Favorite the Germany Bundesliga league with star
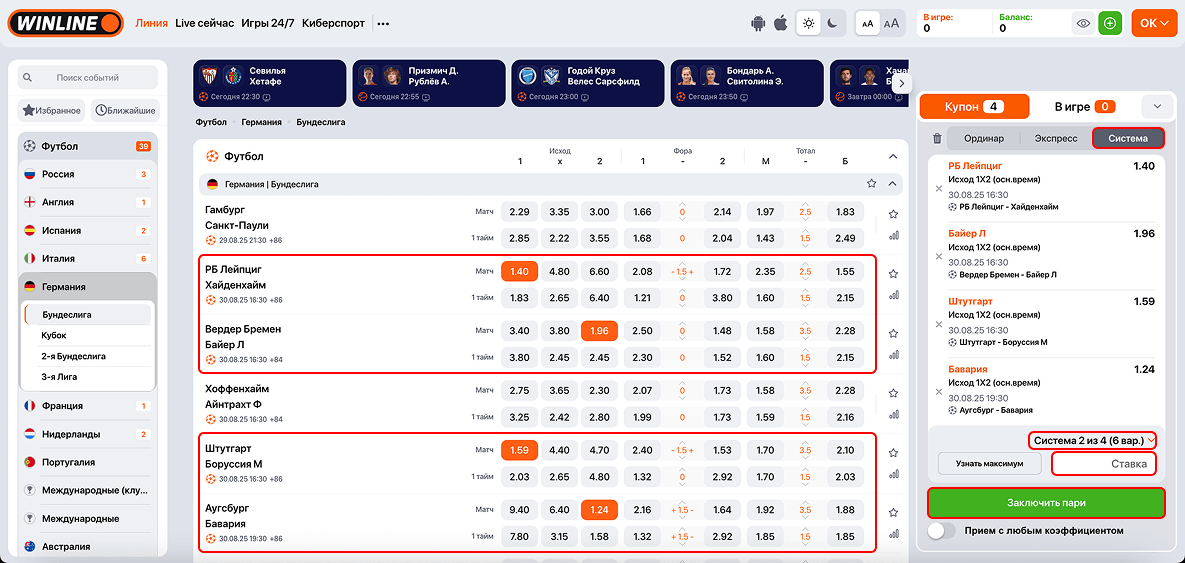 [x=871, y=184]
